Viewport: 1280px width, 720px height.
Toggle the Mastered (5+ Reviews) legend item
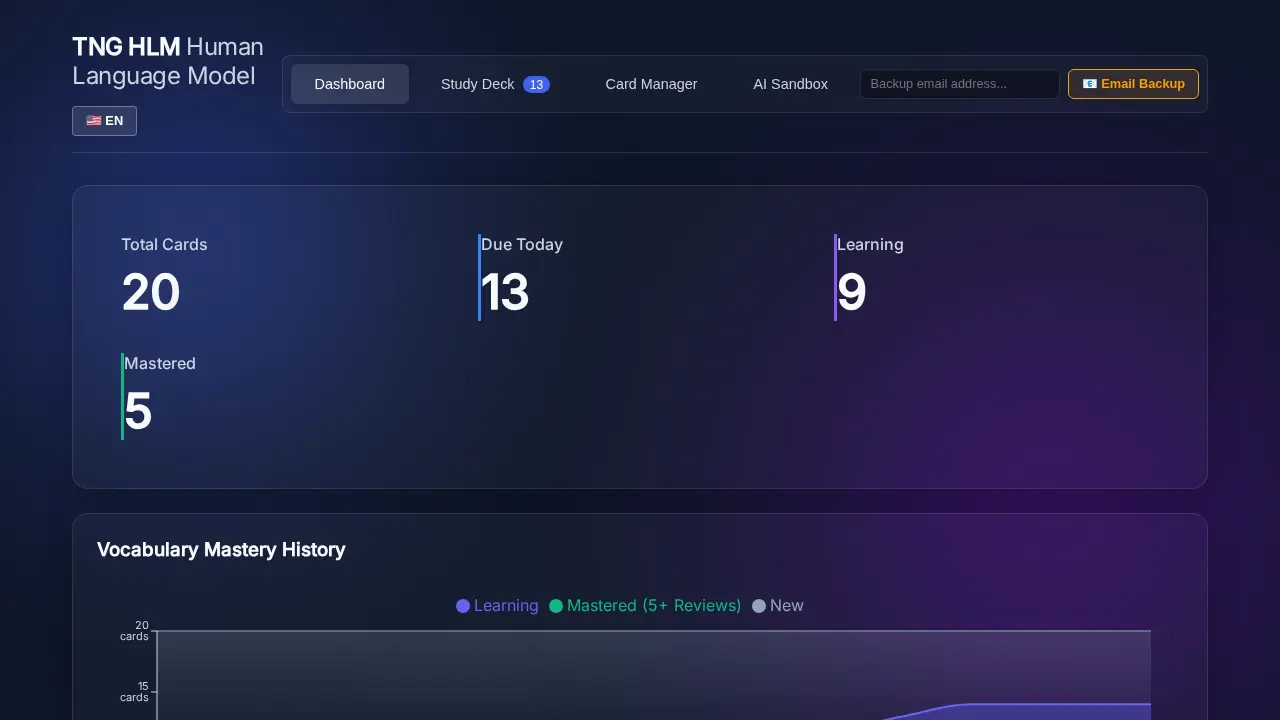[x=645, y=606]
